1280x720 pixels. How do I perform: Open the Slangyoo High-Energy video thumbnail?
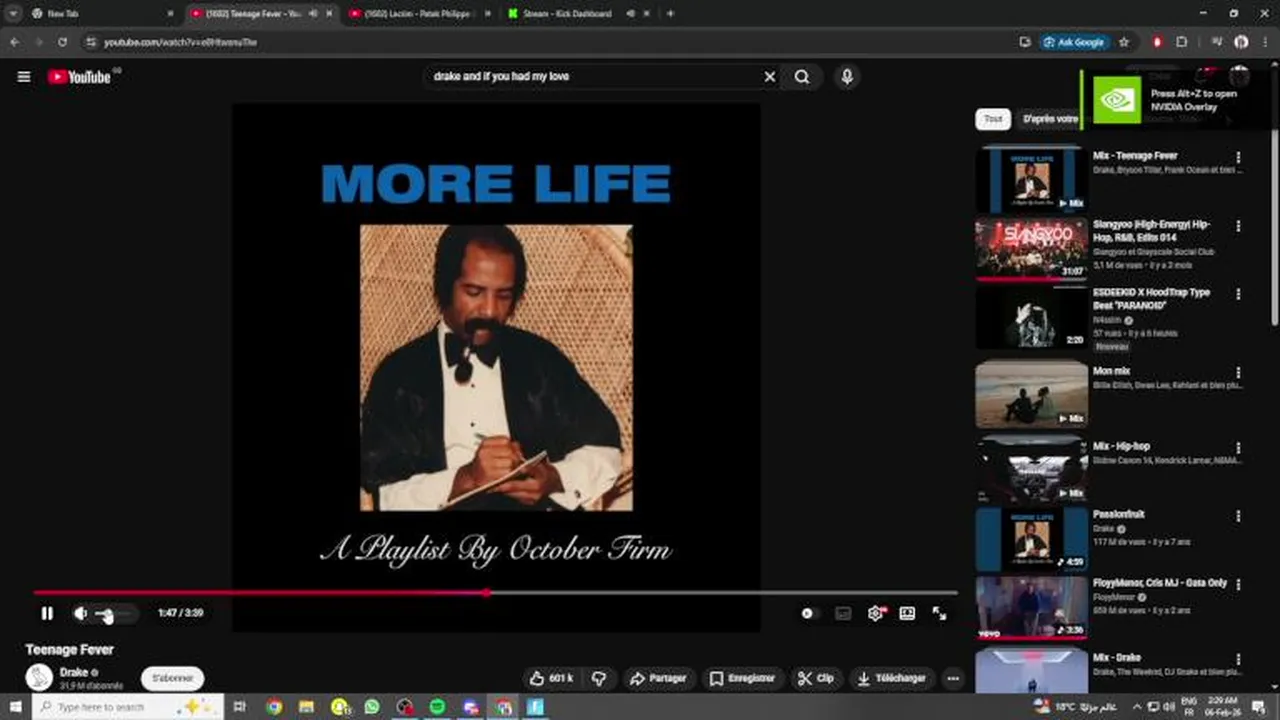[x=1031, y=248]
